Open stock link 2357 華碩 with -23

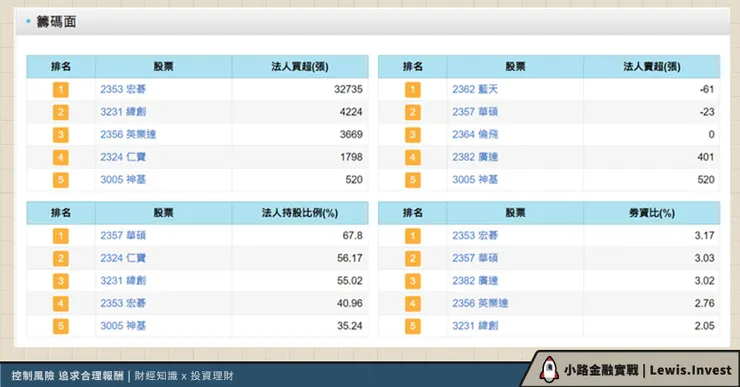tap(475, 112)
